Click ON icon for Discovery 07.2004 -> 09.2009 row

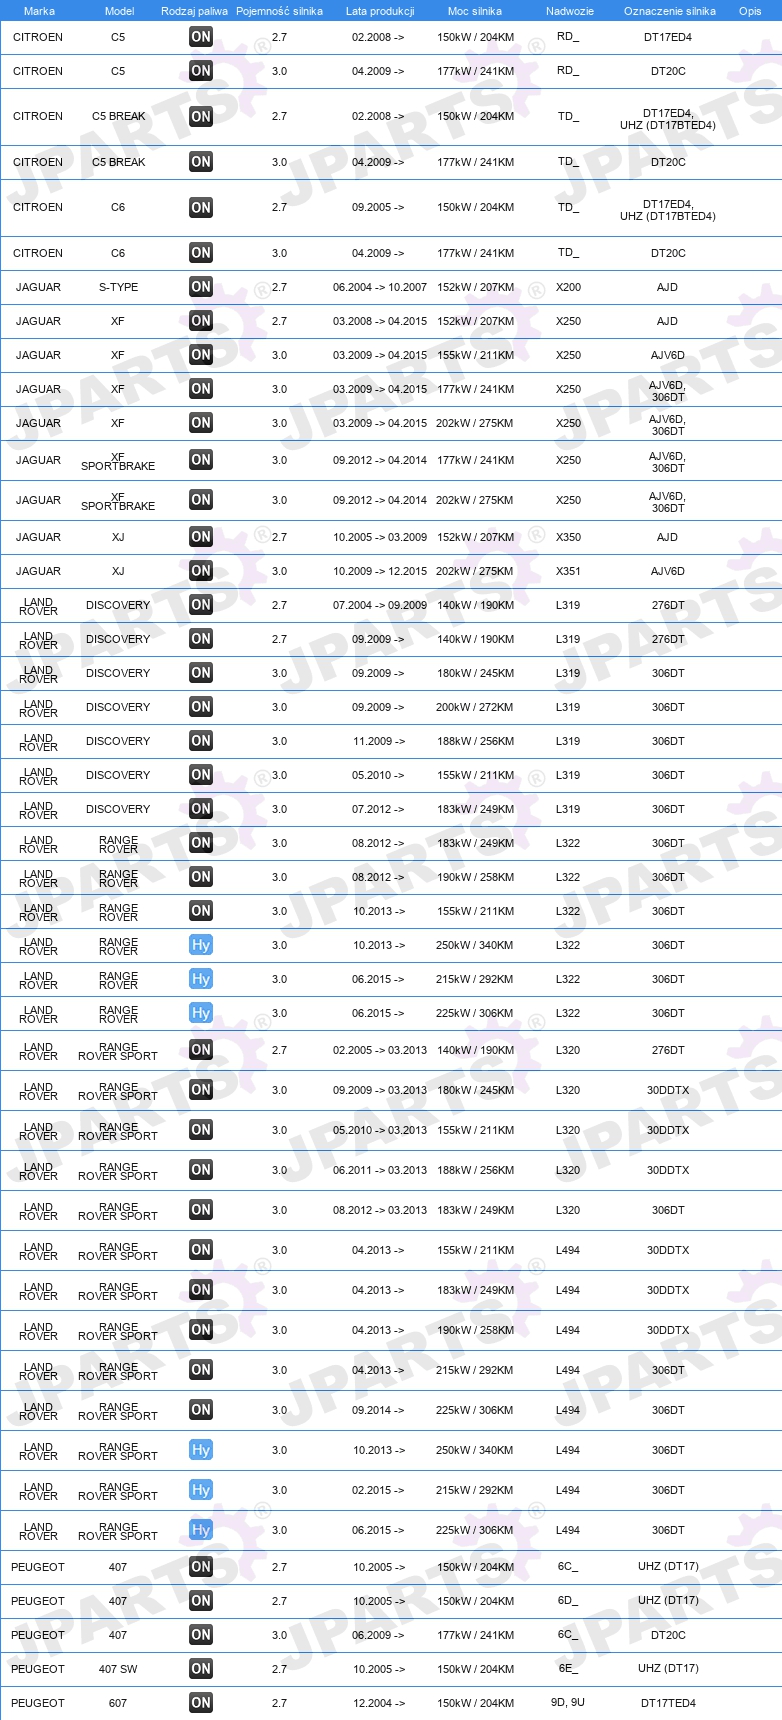(x=201, y=605)
